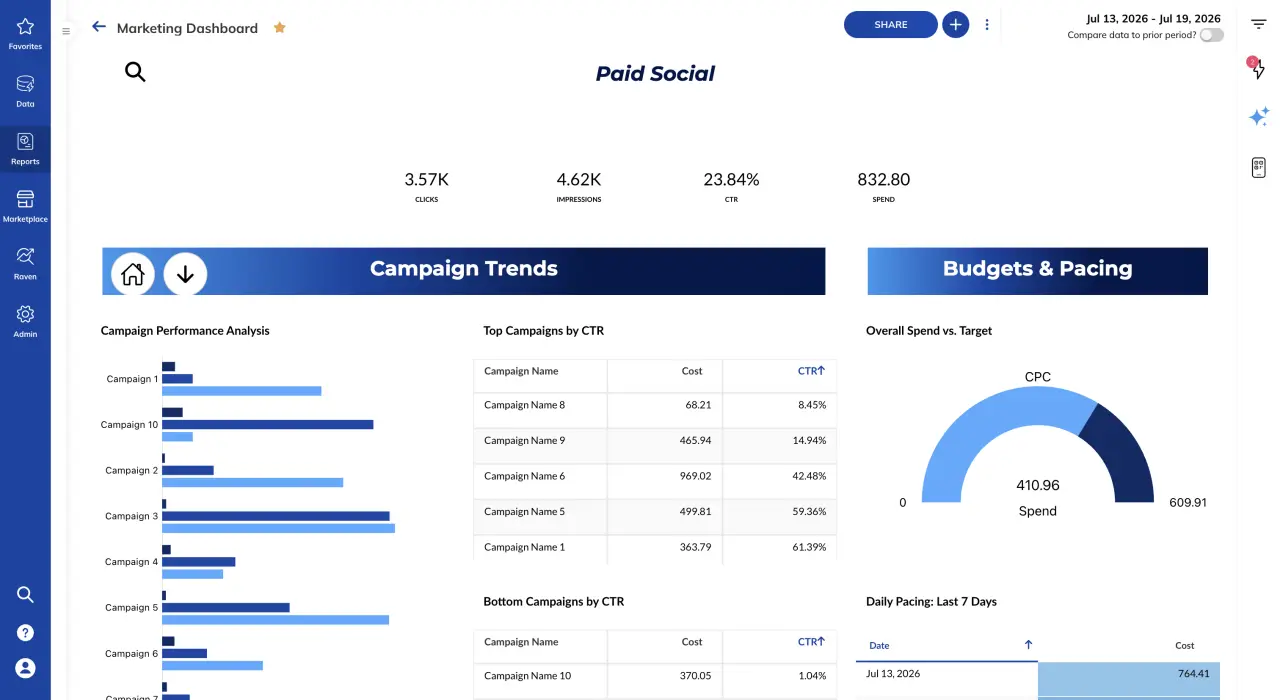The width and height of the screenshot is (1280, 700).
Task: Open the filter lines icon
Action: 1258,24
